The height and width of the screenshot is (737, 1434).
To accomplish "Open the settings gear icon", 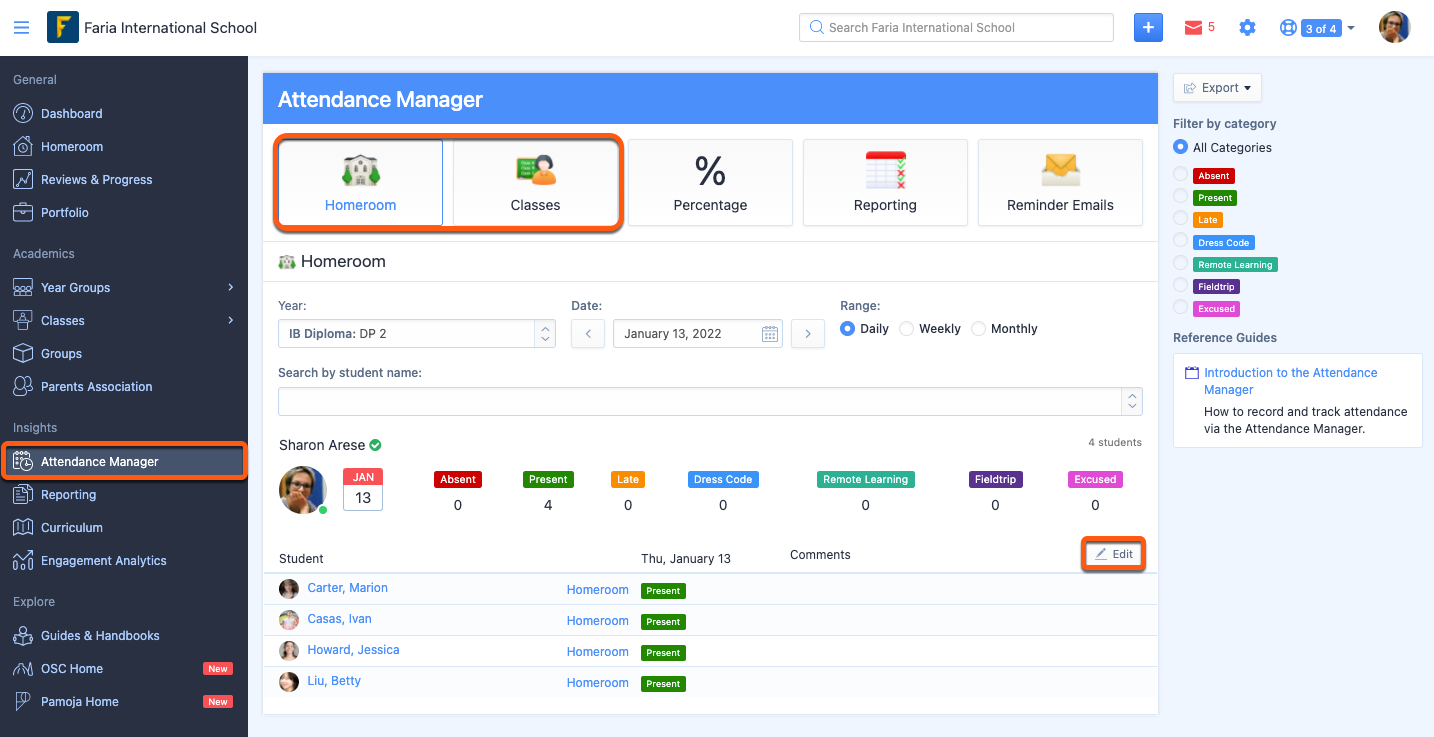I will pos(1247,28).
